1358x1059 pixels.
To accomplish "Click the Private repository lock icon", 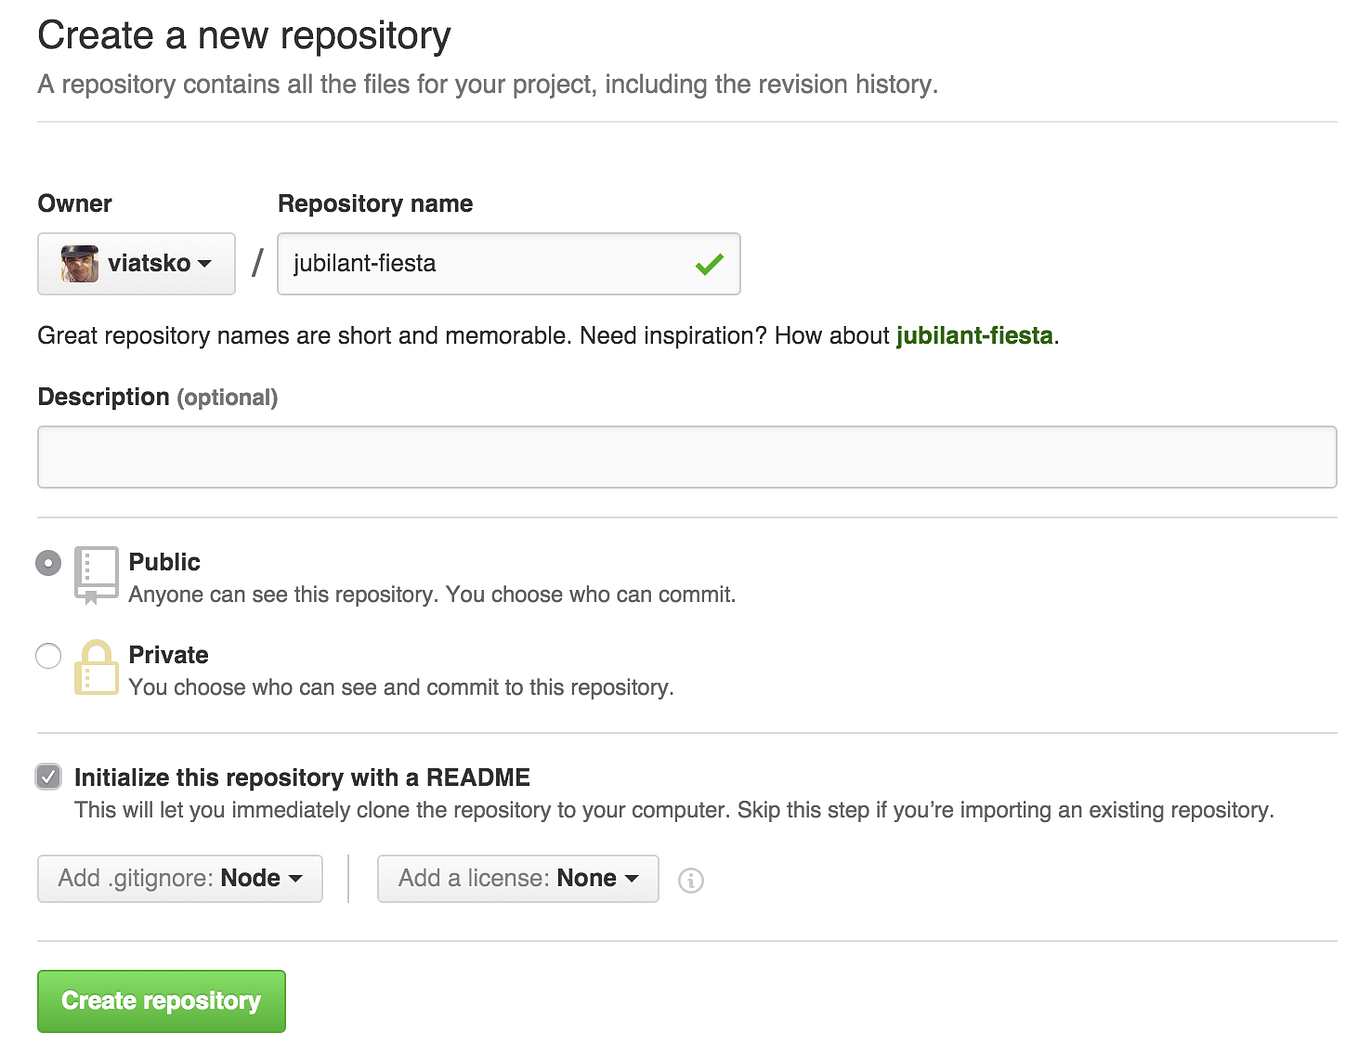I will click(x=96, y=667).
